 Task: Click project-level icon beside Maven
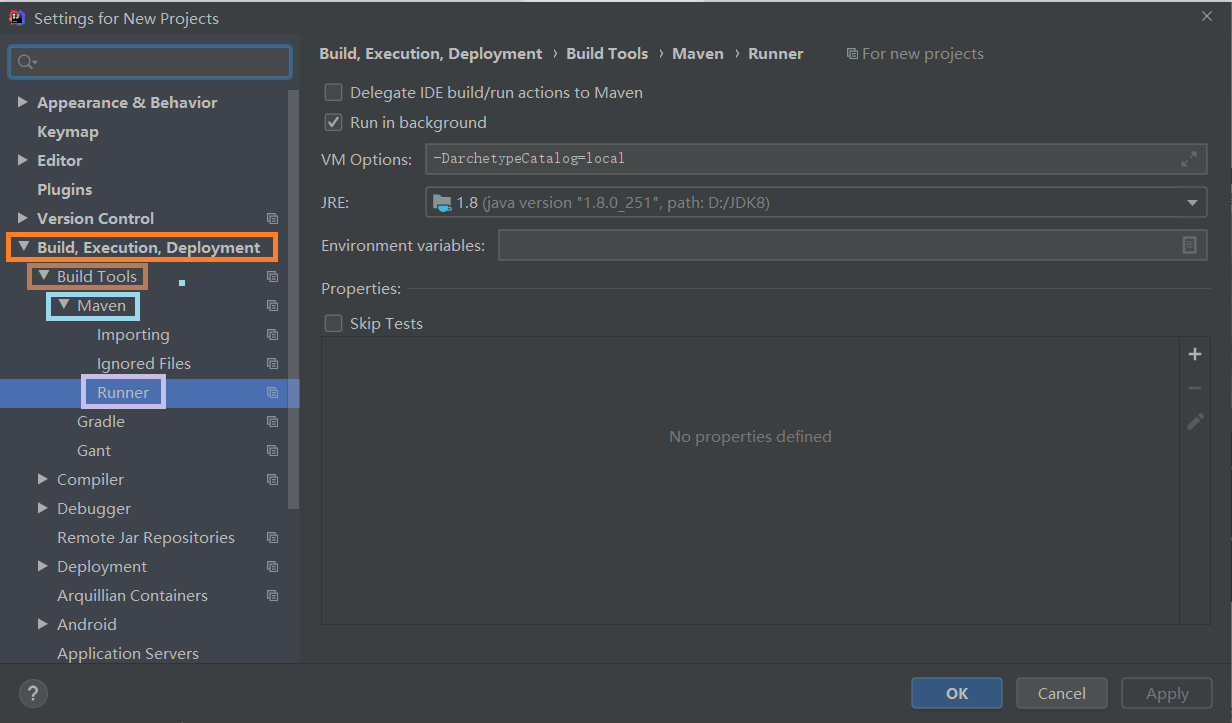tap(272, 305)
